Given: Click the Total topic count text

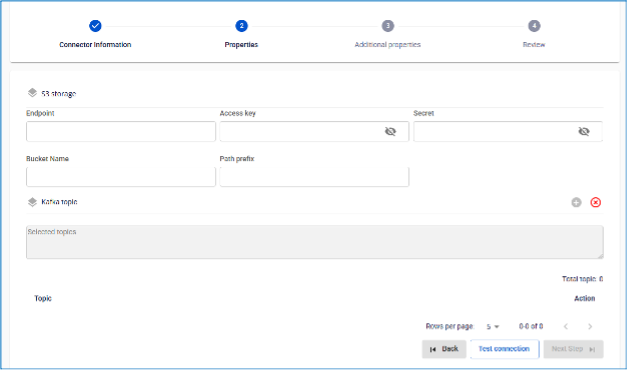Looking at the screenshot, I should pos(583,279).
